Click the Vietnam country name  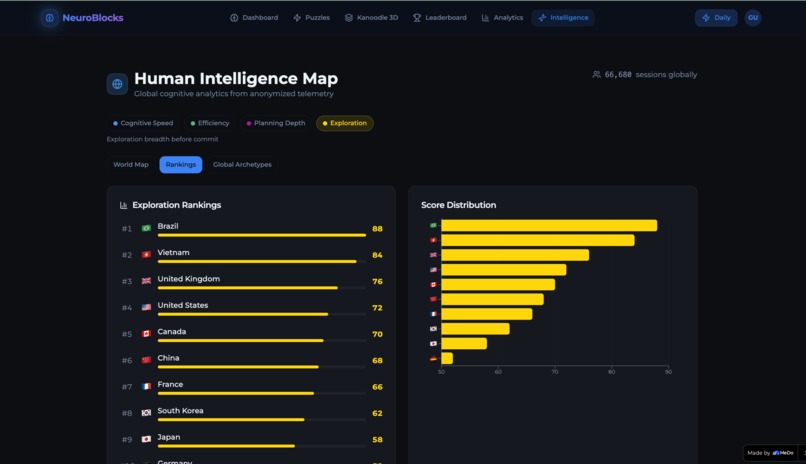173,252
